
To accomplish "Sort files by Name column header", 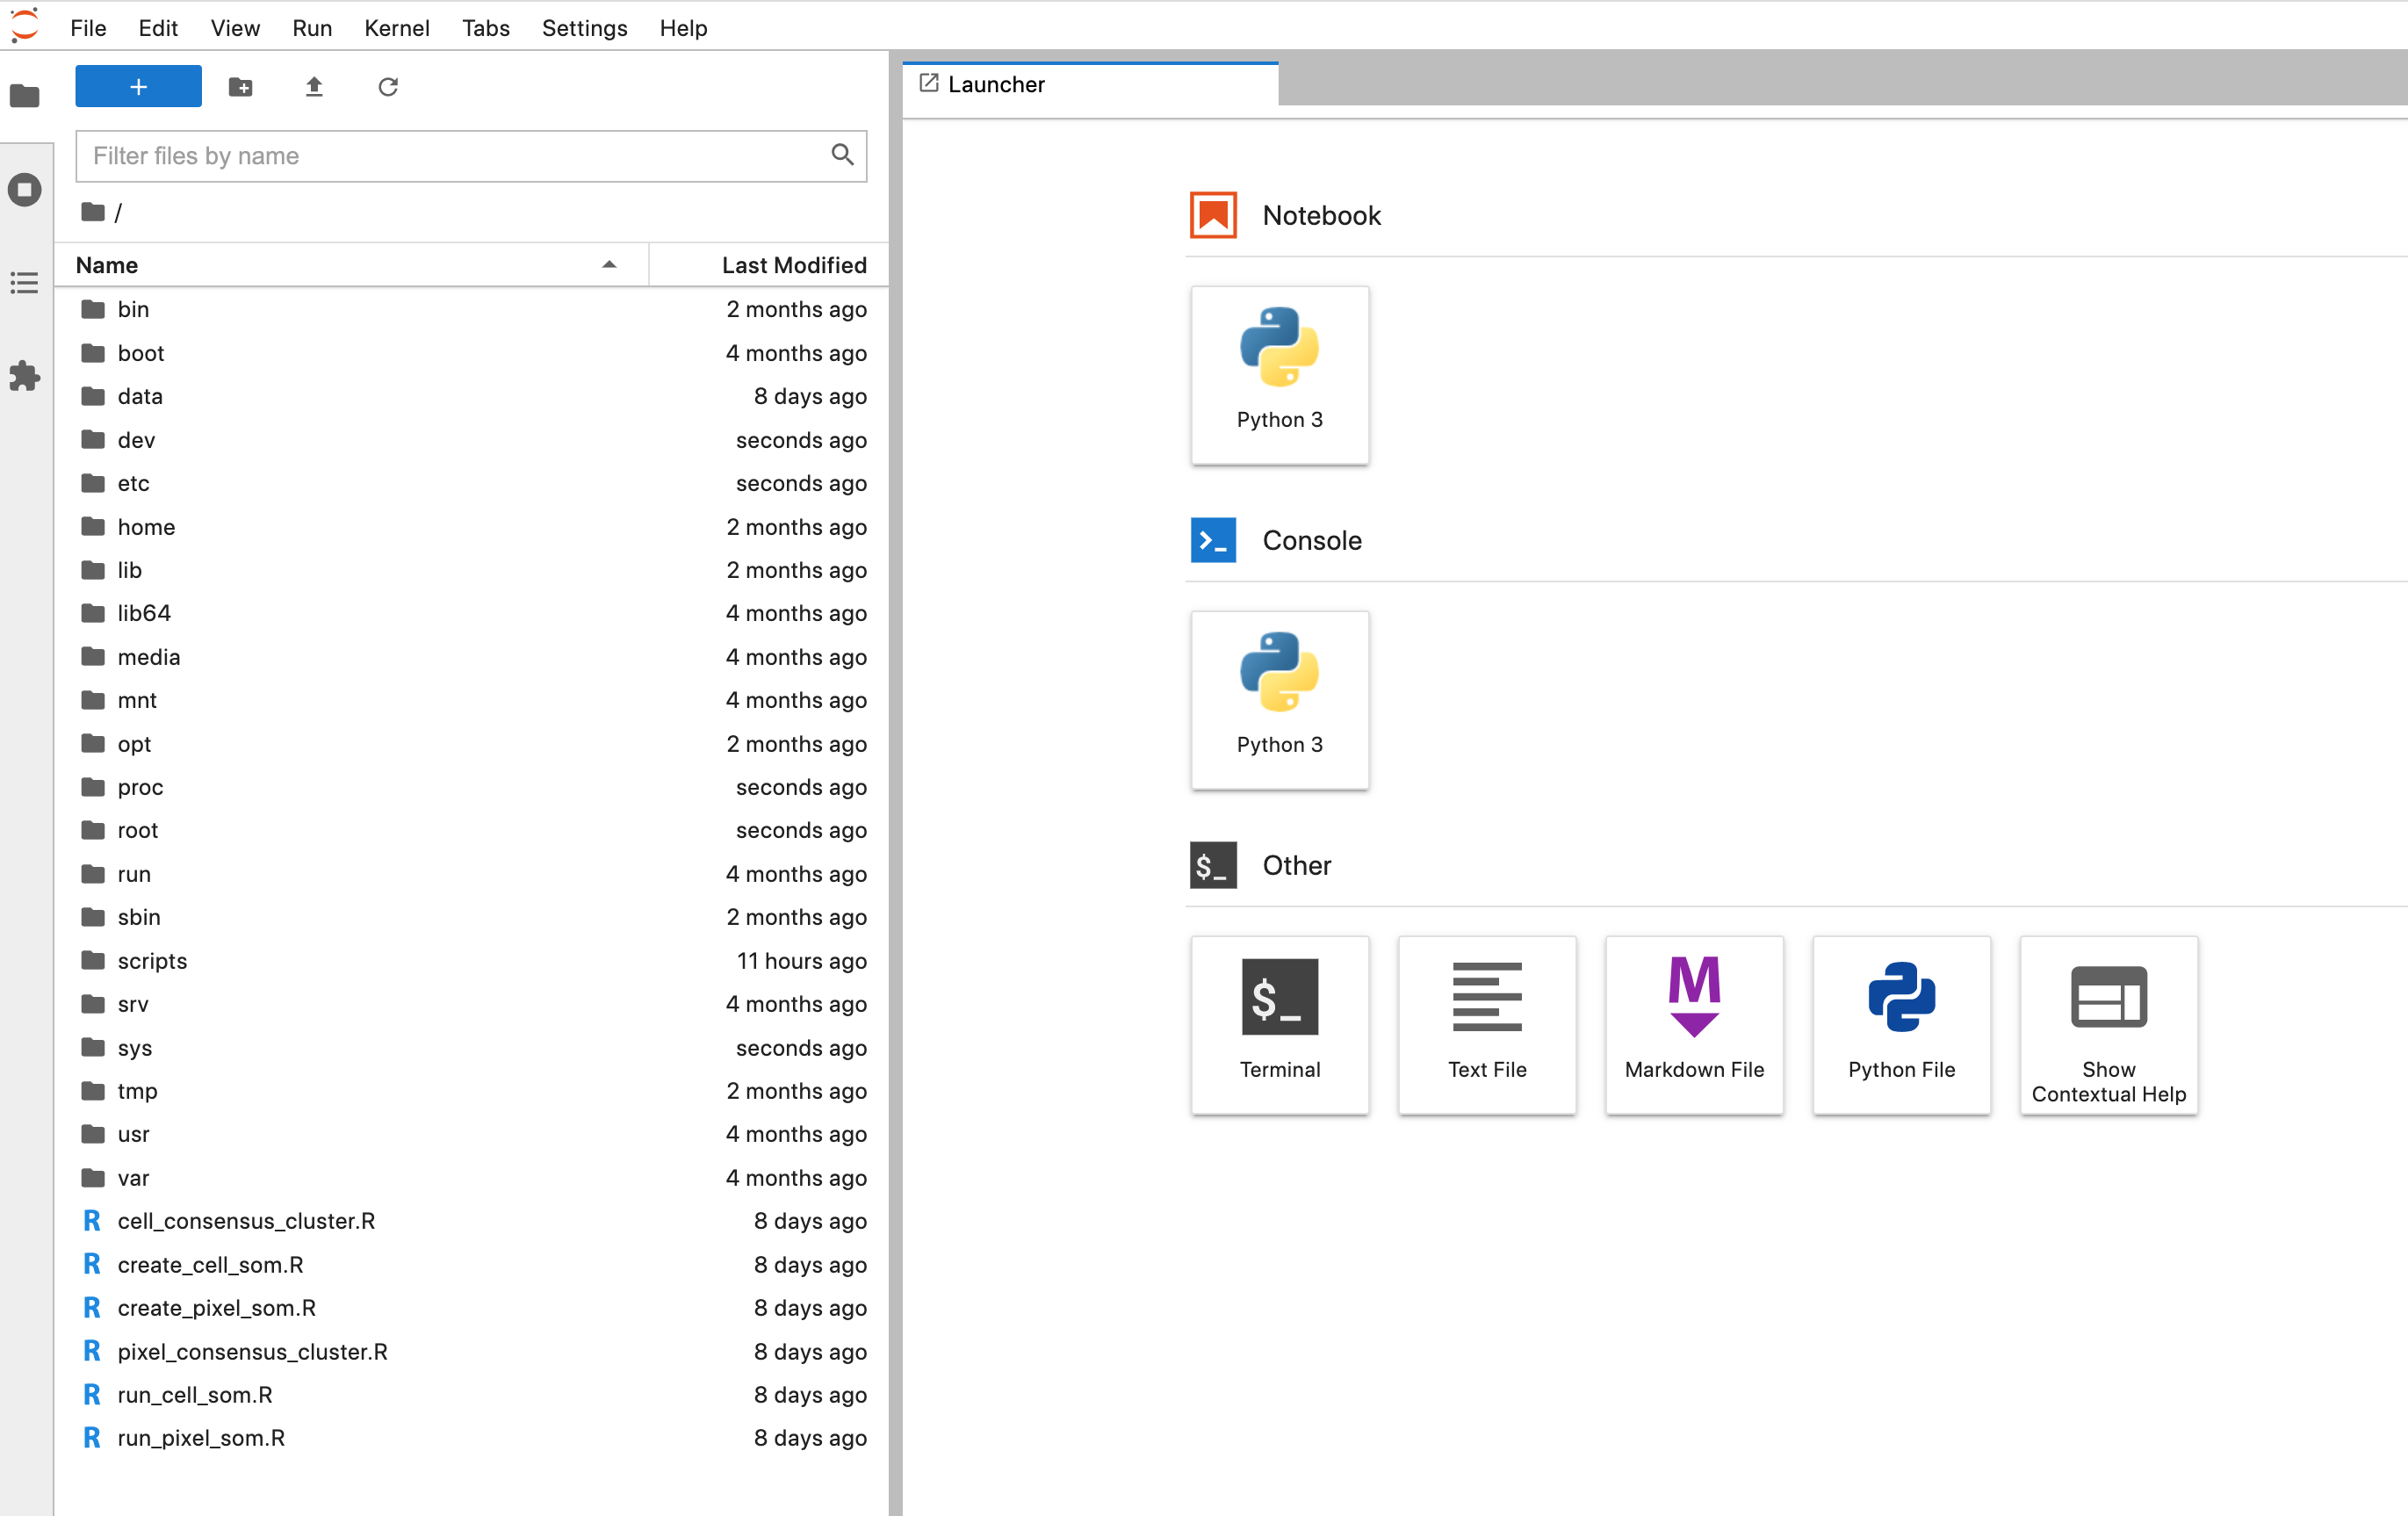I will point(107,265).
